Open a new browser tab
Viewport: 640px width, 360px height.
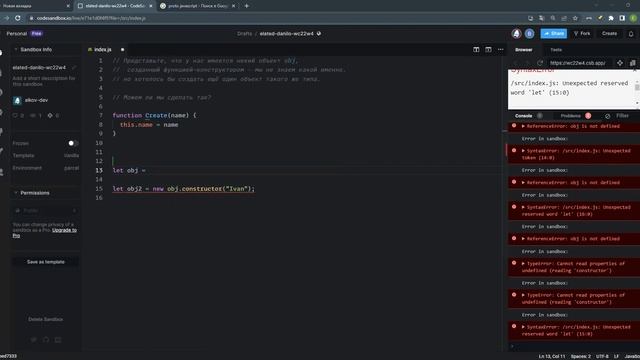[x=247, y=6]
